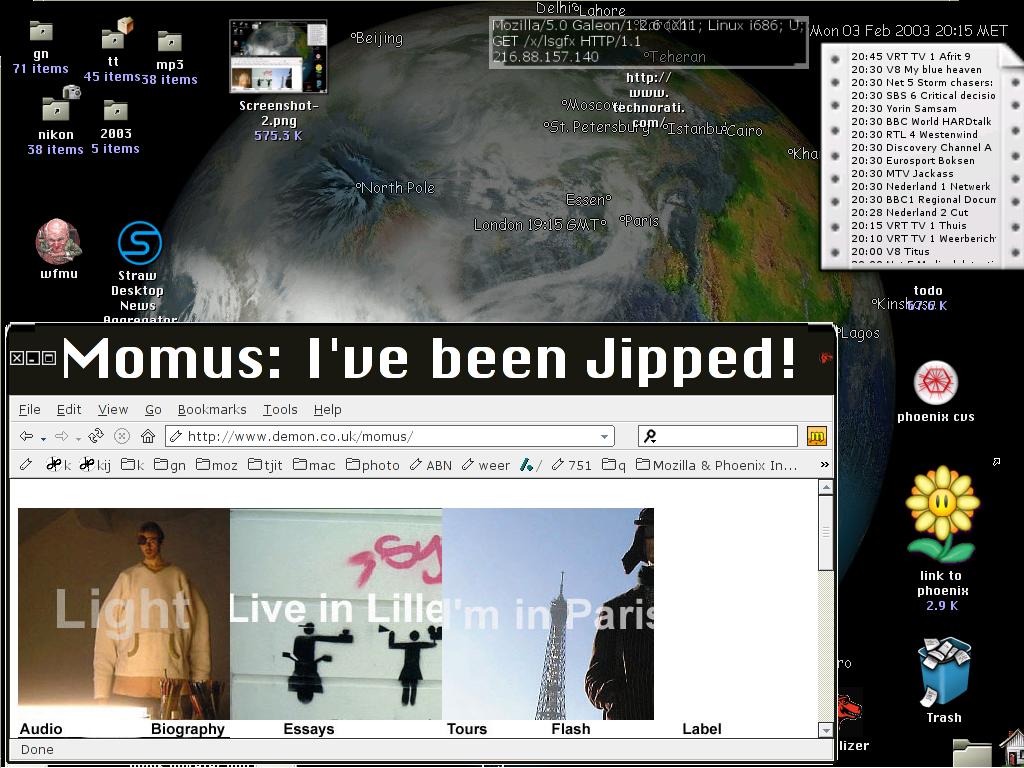Select '20:30 BBC World HARDtalk' TV listing
The width and height of the screenshot is (1024, 768).
[x=921, y=121]
